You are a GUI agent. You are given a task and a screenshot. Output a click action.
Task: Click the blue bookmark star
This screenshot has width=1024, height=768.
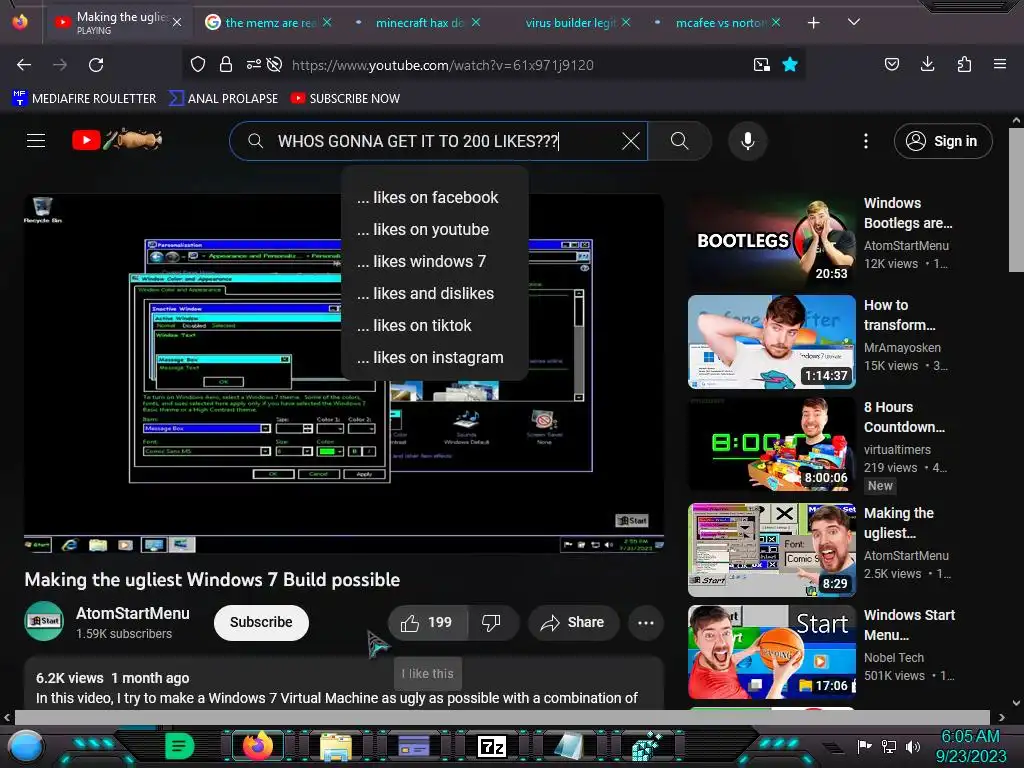790,65
